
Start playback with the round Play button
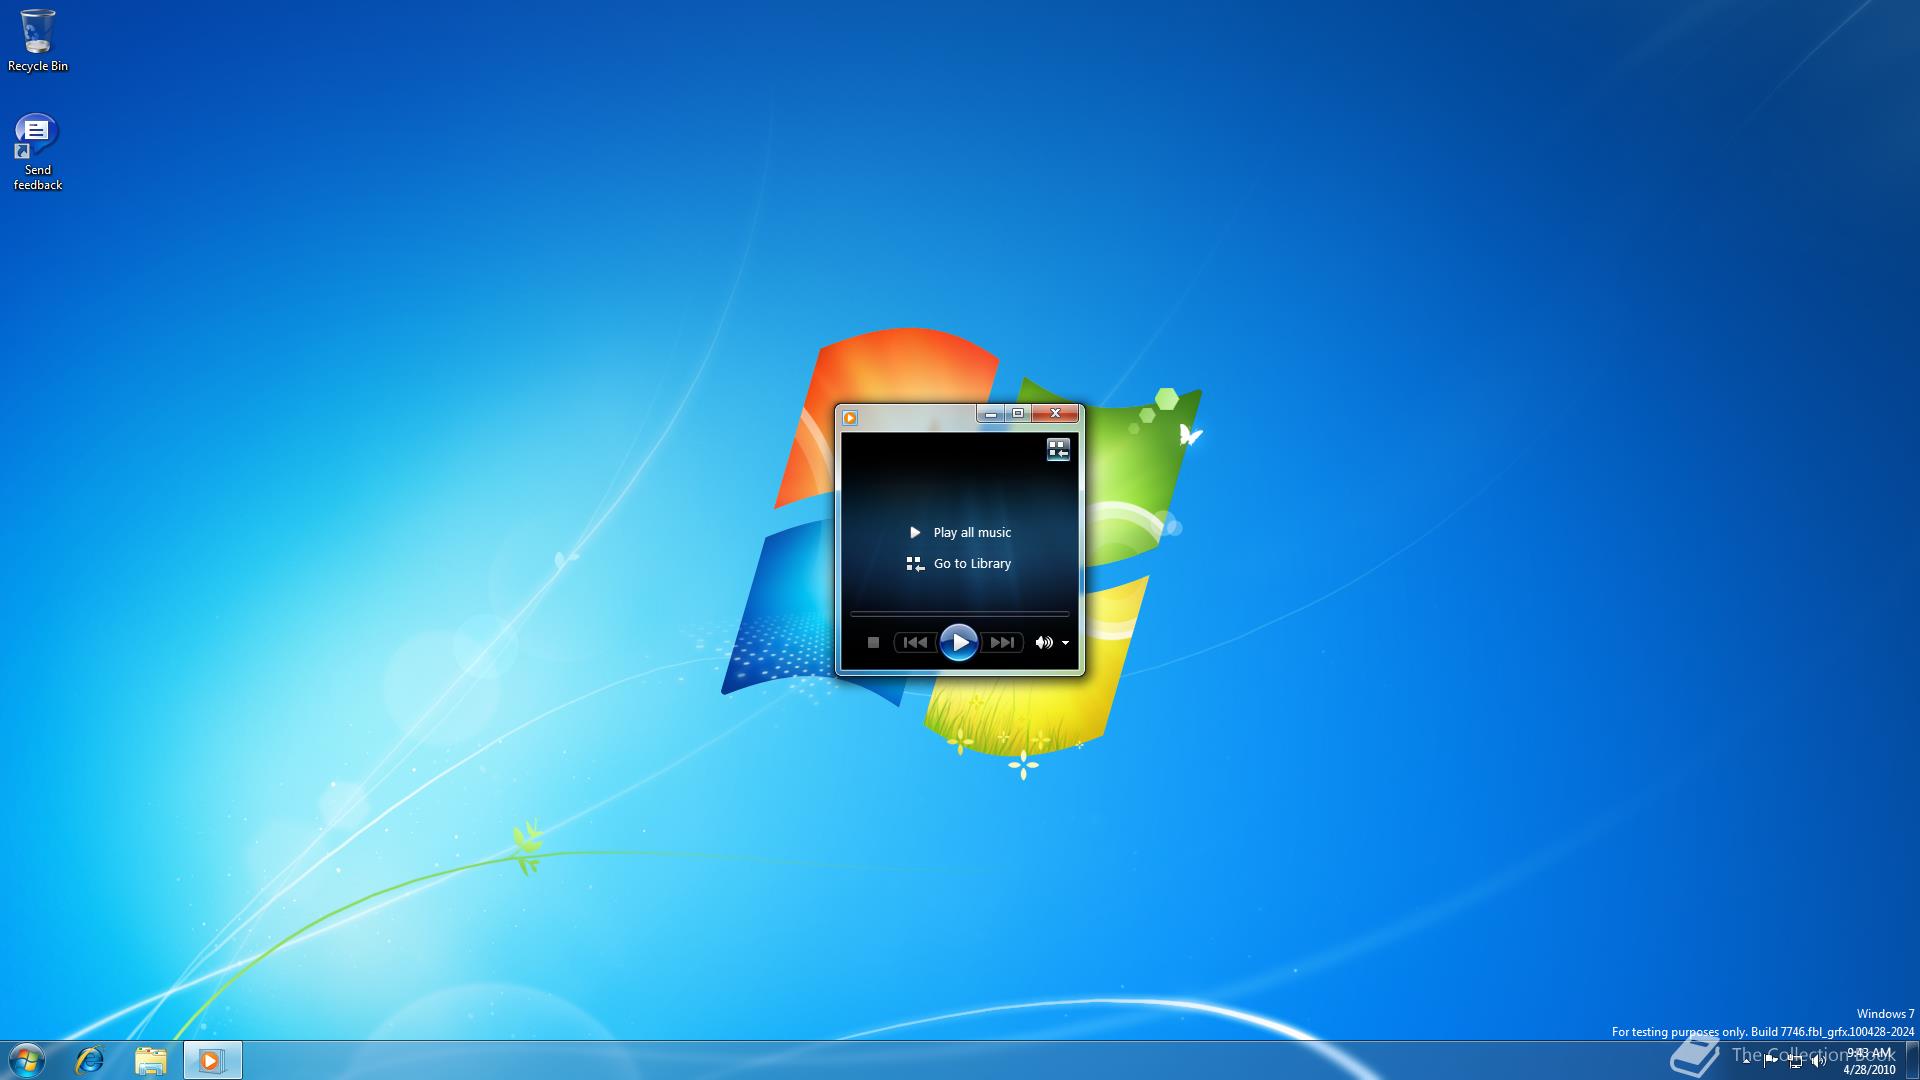pos(958,642)
